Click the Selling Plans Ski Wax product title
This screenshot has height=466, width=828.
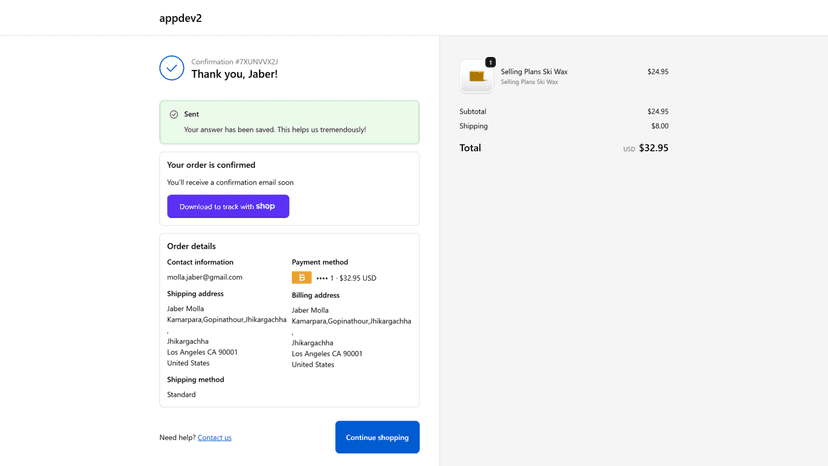pos(534,71)
